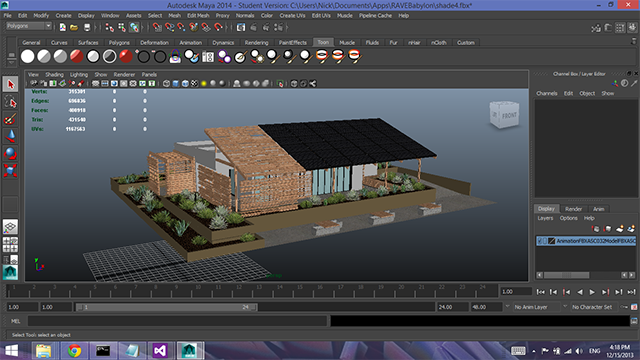Open Visual Studio from the taskbar
This screenshot has width=640, height=360.
(x=160, y=351)
